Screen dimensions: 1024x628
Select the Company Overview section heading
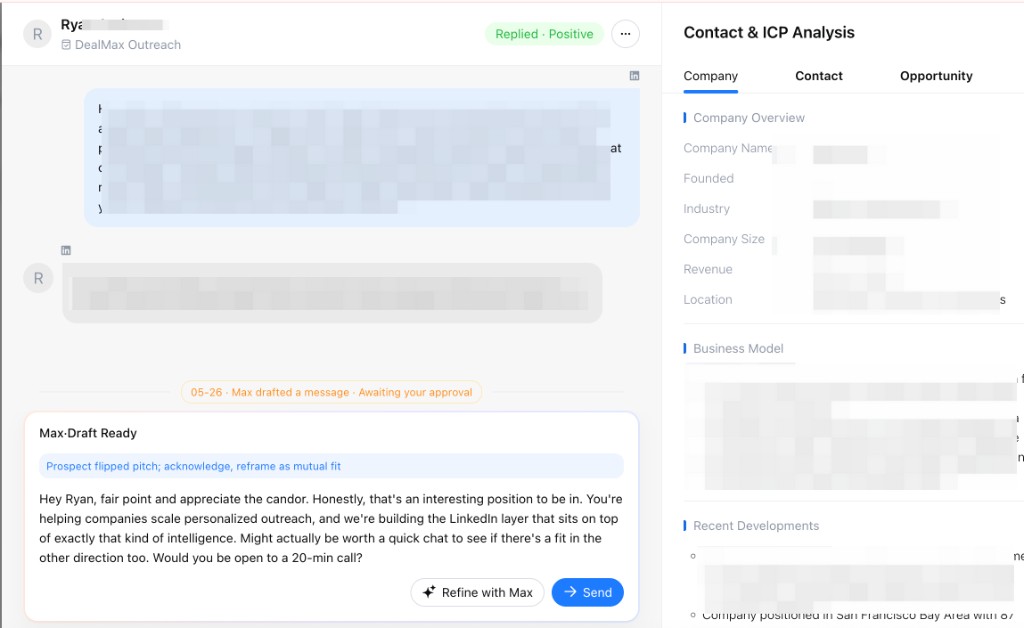click(x=748, y=118)
